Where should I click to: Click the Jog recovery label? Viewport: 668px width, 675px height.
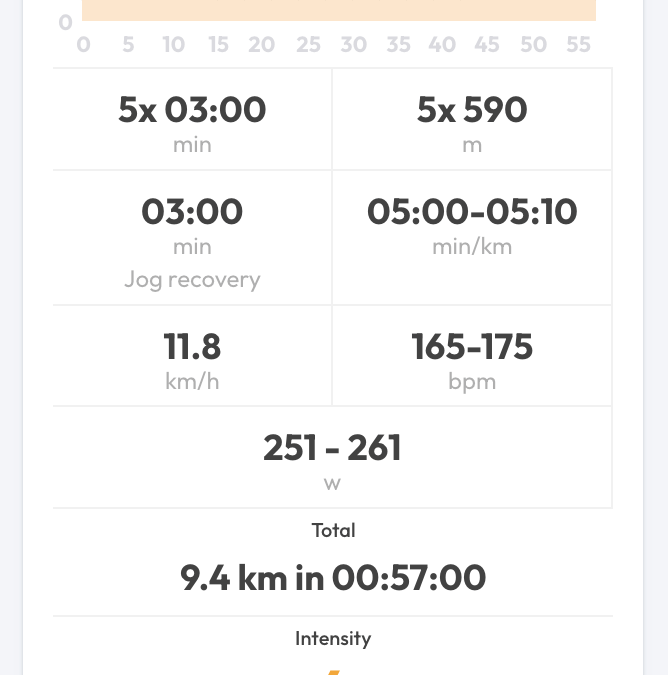192,279
